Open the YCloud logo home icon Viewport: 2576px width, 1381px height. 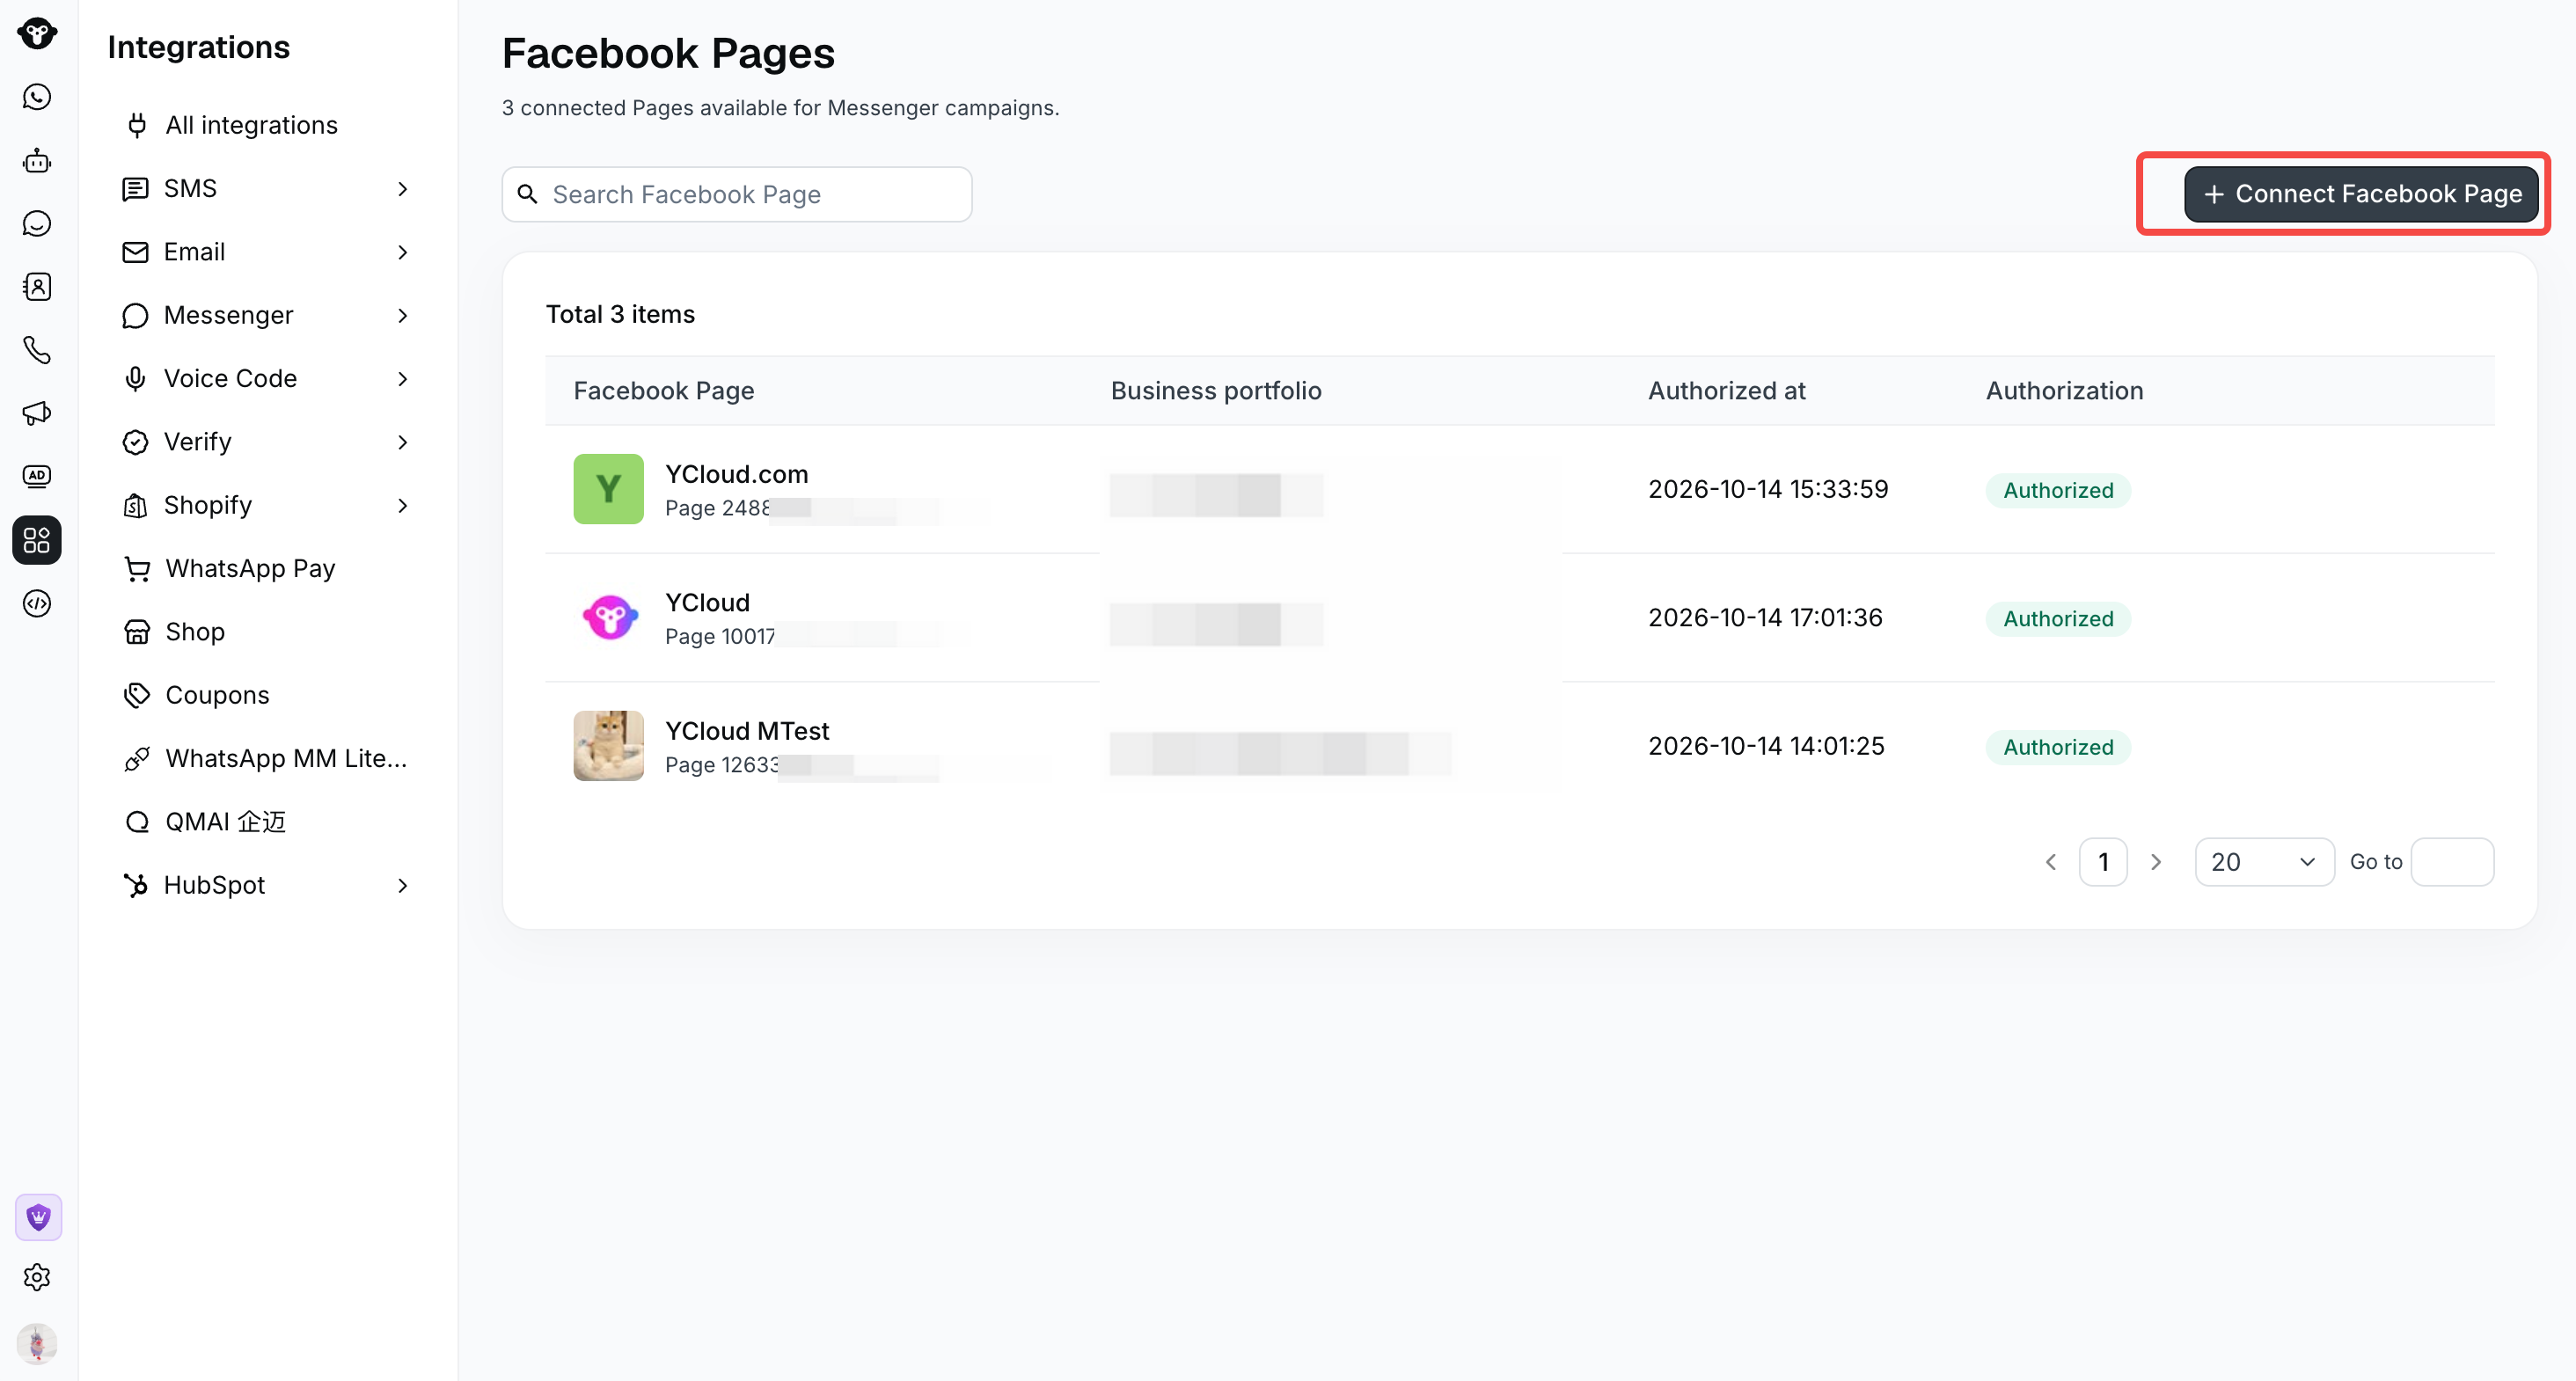tap(37, 33)
